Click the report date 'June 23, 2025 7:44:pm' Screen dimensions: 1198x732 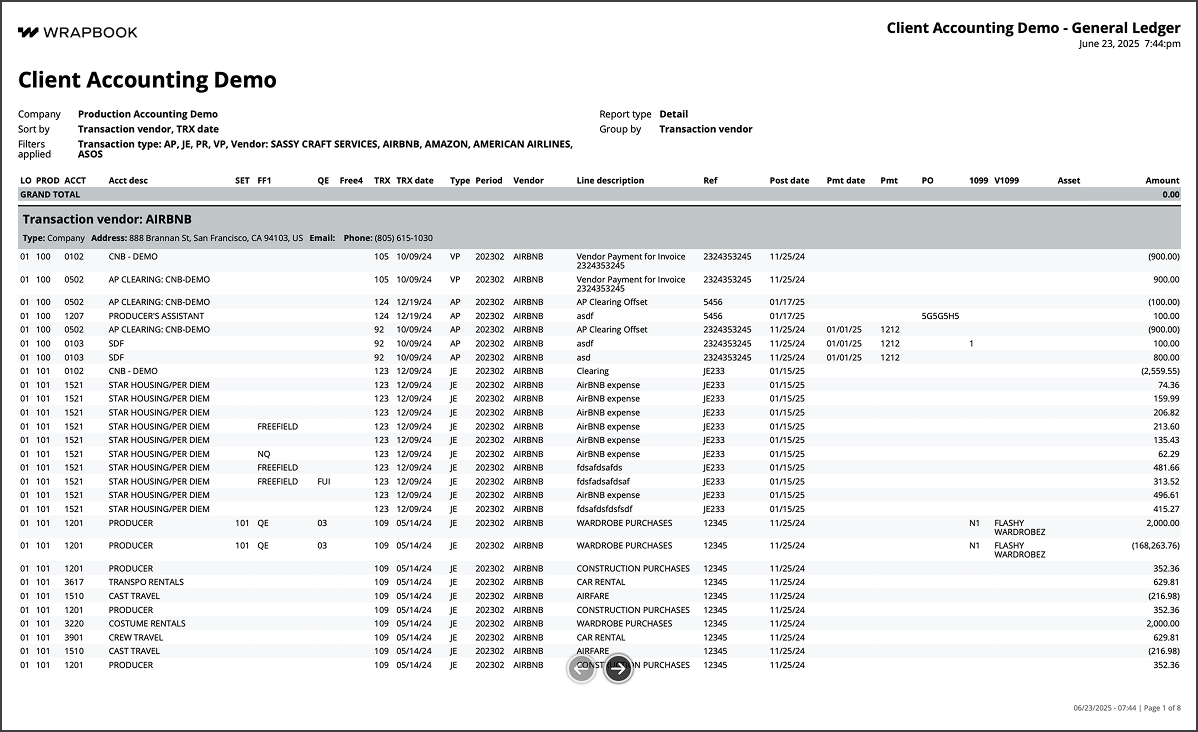click(1129, 44)
